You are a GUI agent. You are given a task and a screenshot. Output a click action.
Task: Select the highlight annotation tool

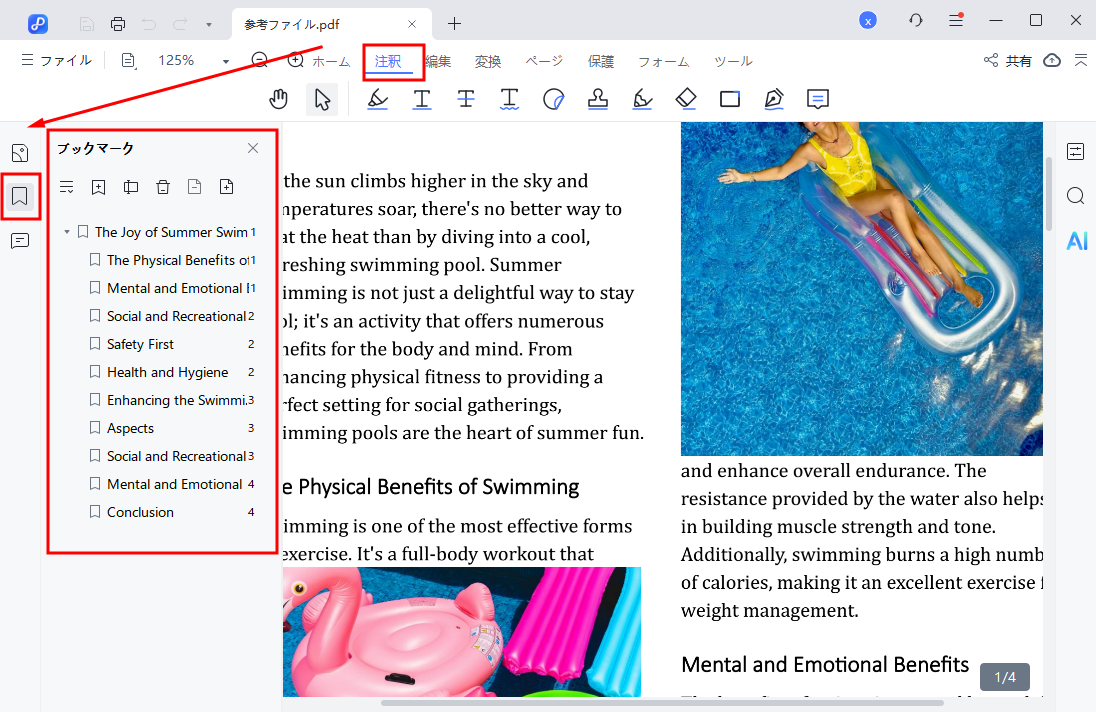(377, 99)
